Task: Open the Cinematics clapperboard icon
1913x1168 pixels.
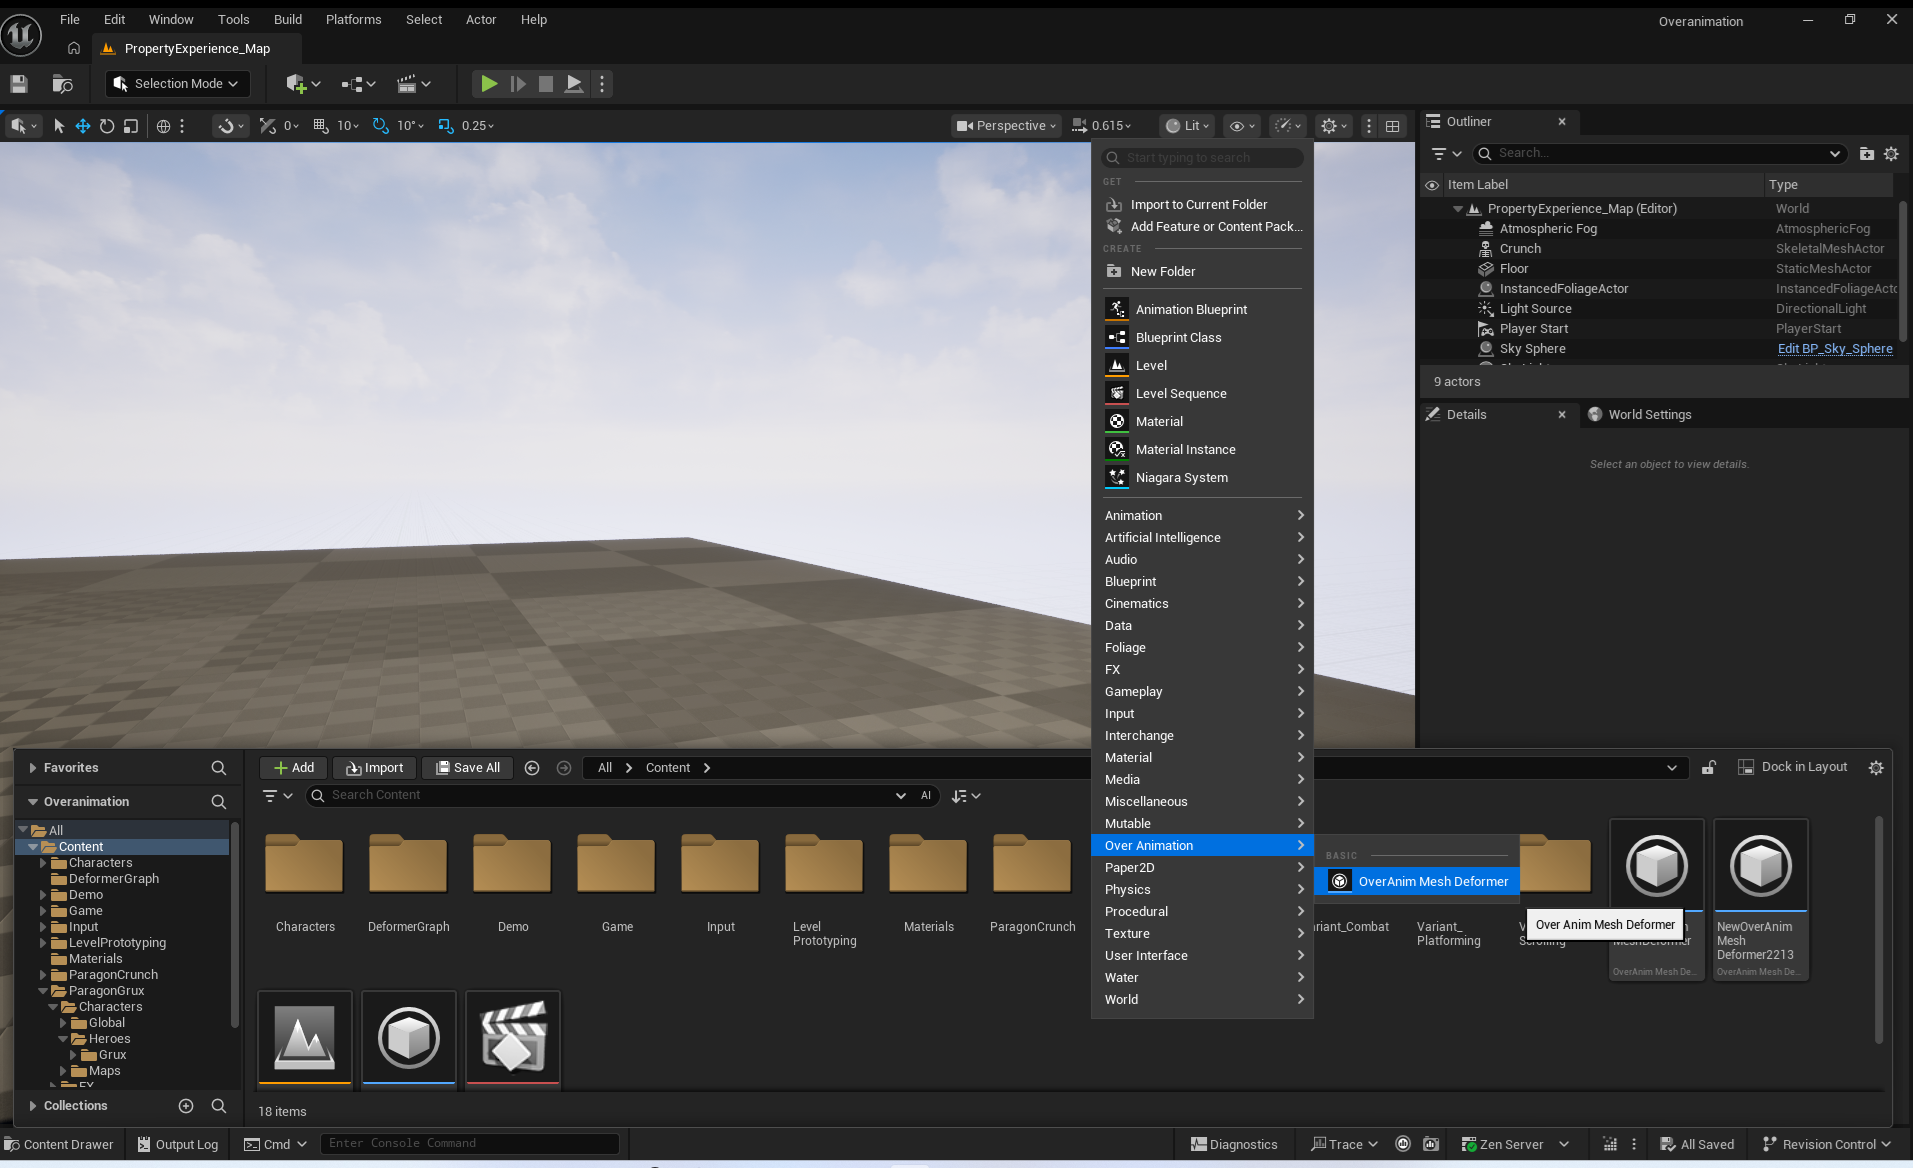Action: click(x=413, y=84)
